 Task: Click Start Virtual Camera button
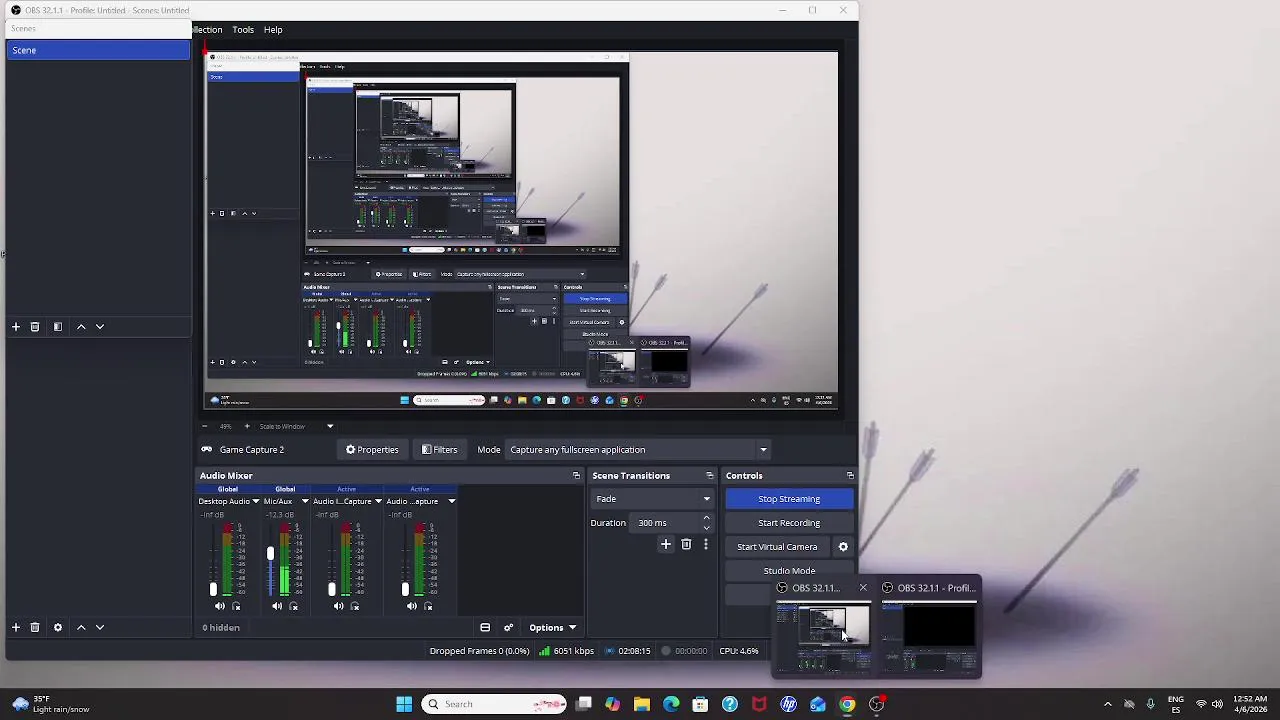pos(777,547)
